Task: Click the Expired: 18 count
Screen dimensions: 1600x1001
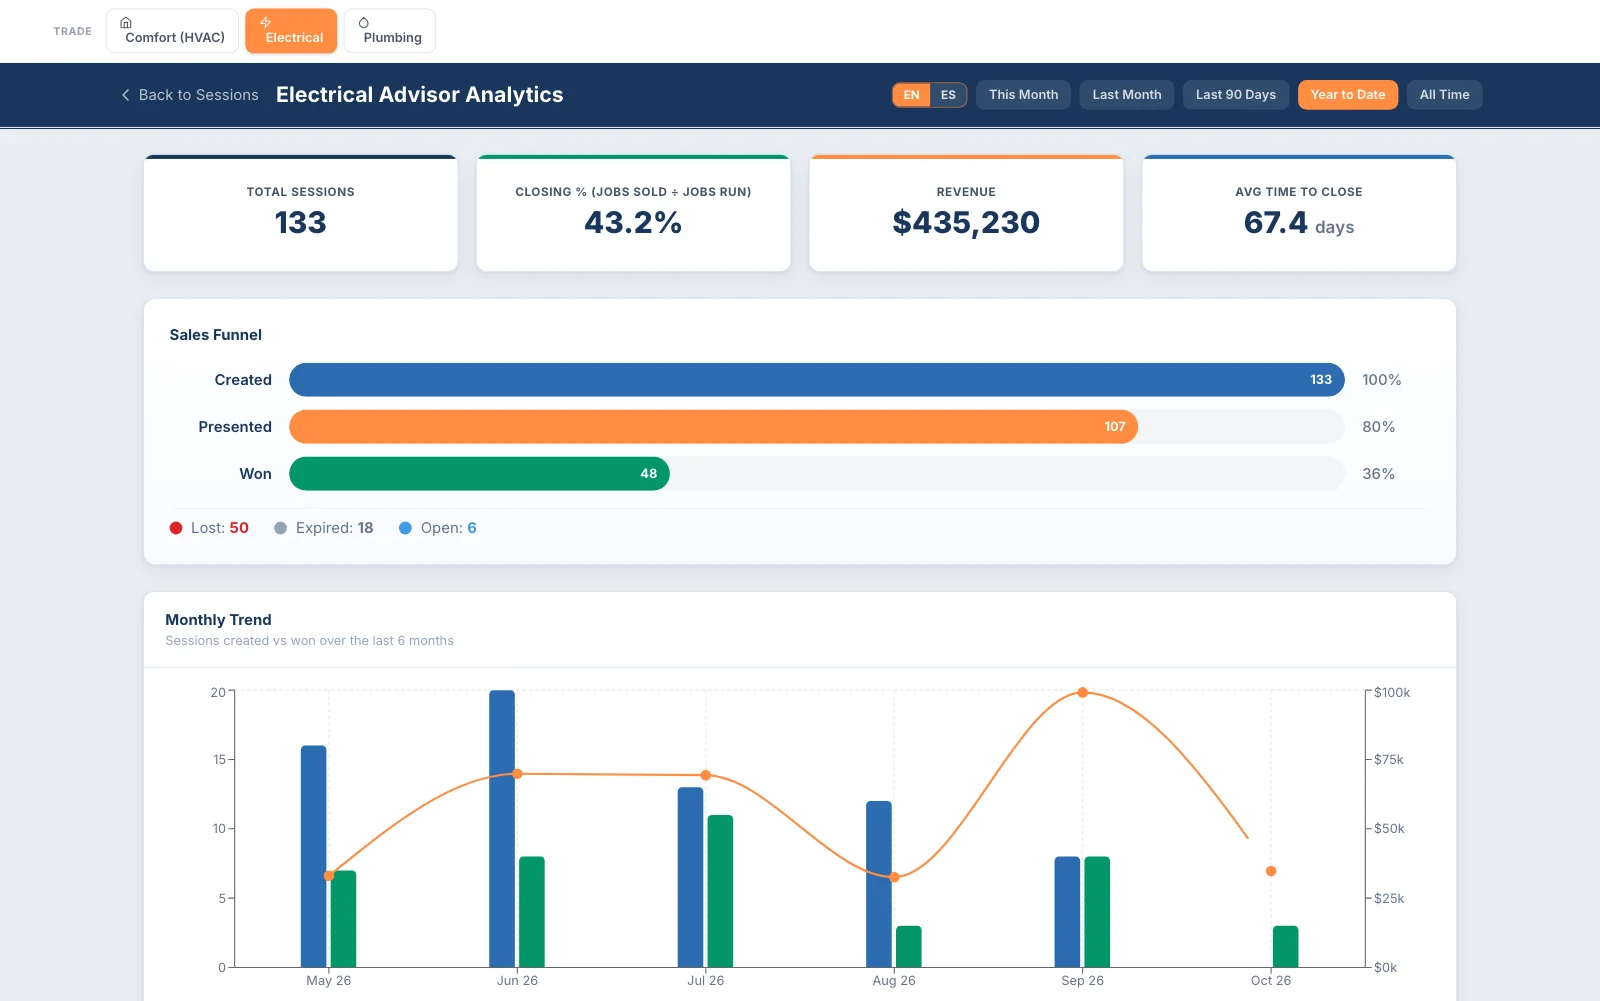Action: click(x=365, y=528)
